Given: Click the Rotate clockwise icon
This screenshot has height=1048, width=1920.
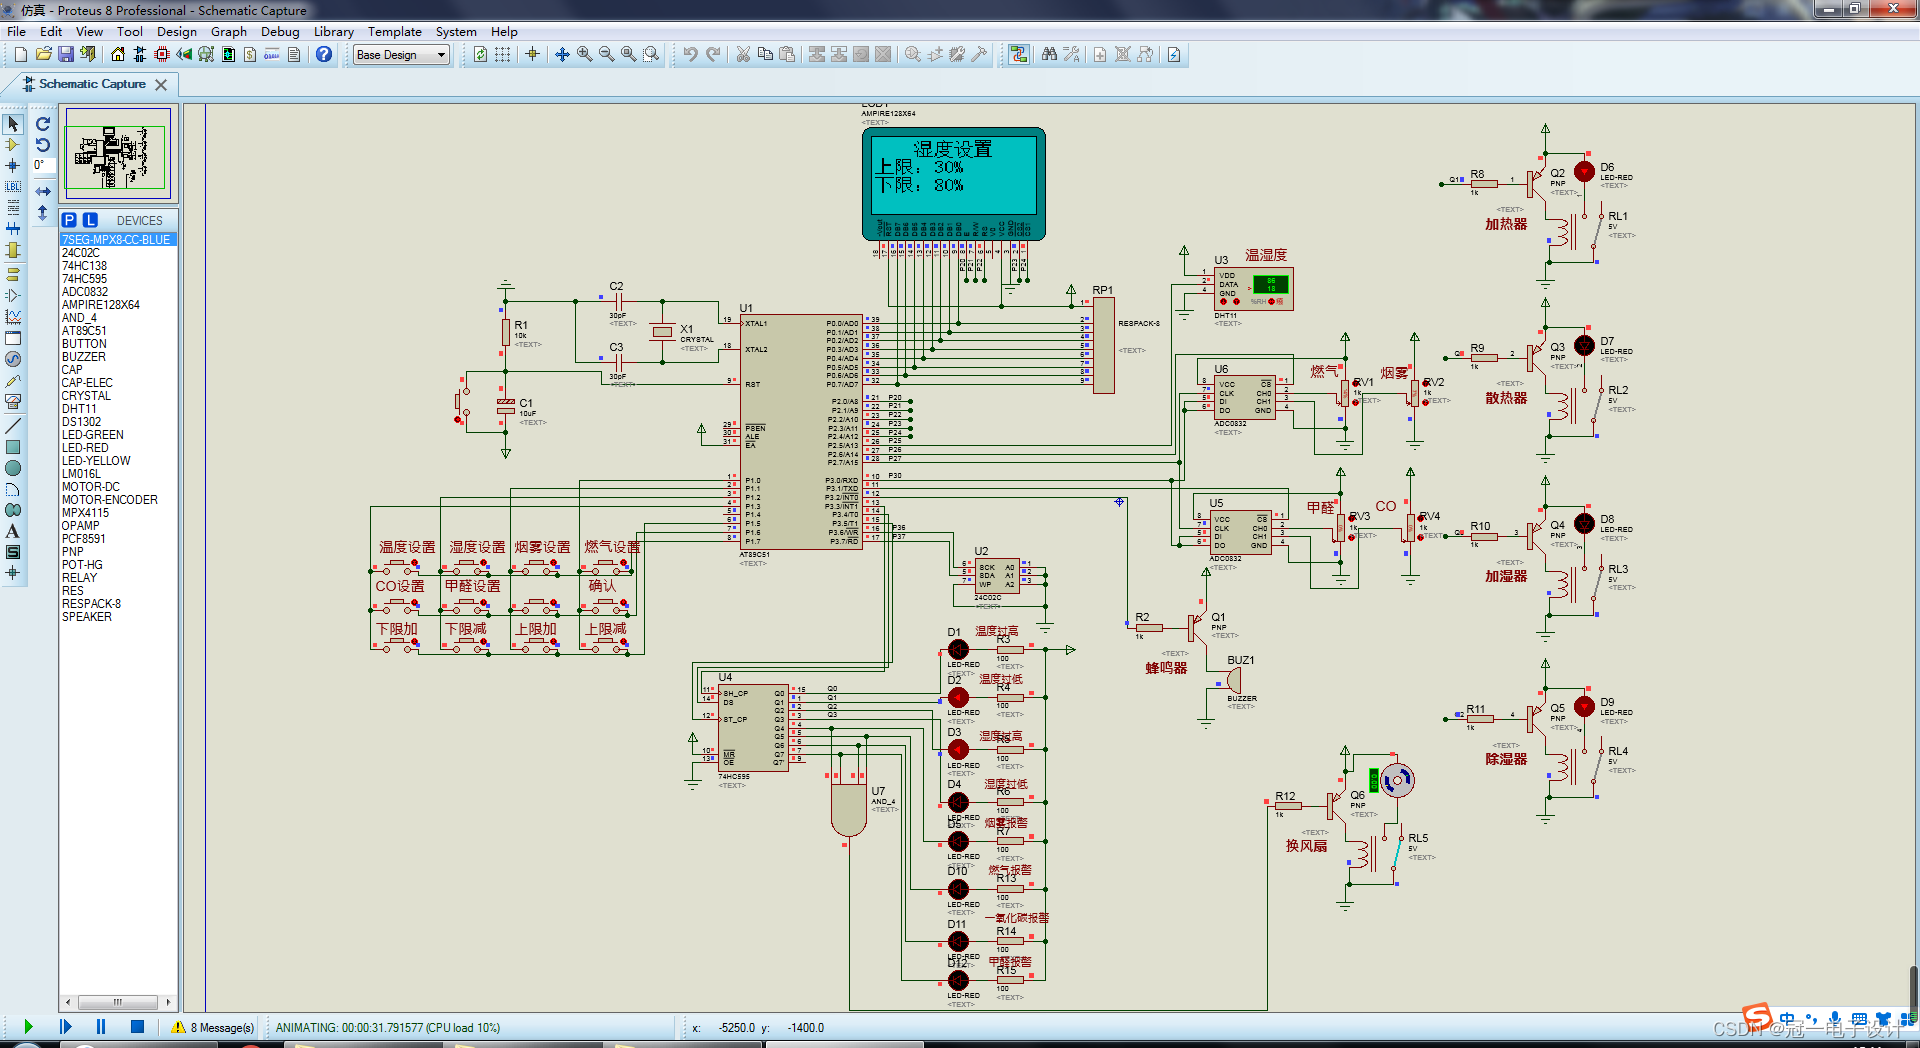Looking at the screenshot, I should coord(43,124).
